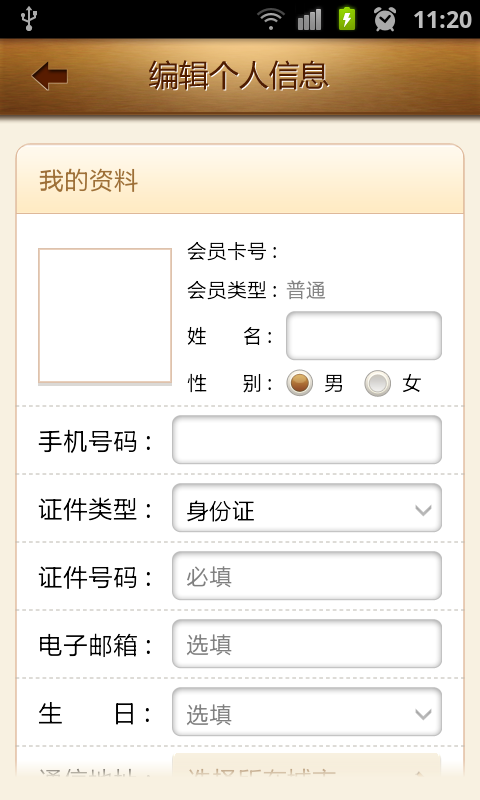Select the 男 gender radio button
This screenshot has width=480, height=800.
coord(299,383)
